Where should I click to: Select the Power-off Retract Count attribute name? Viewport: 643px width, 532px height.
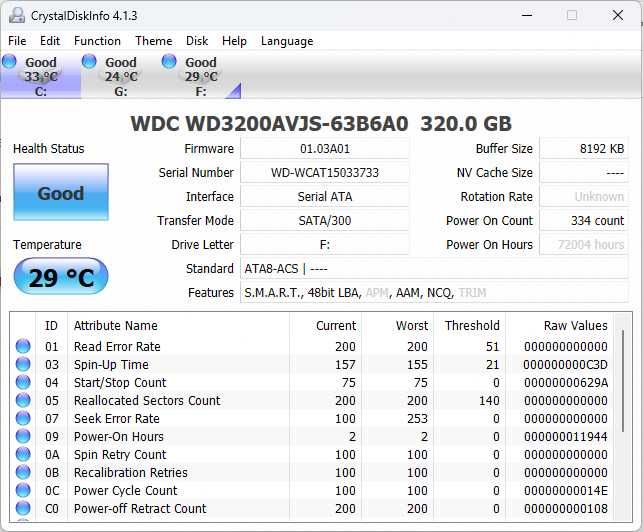(140, 509)
